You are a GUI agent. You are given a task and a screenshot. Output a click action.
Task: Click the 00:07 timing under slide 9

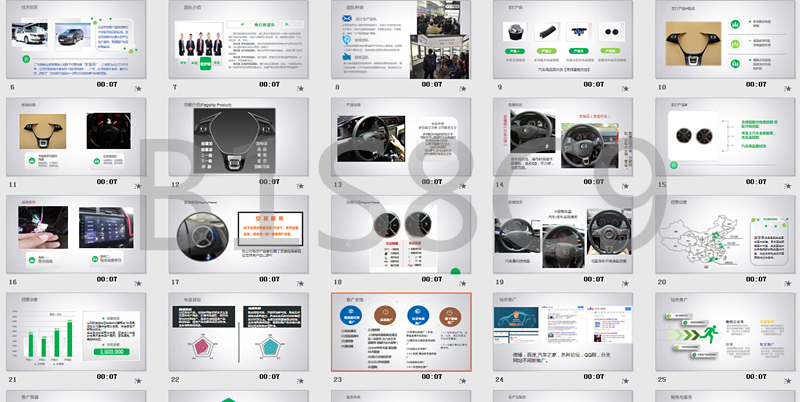click(593, 84)
